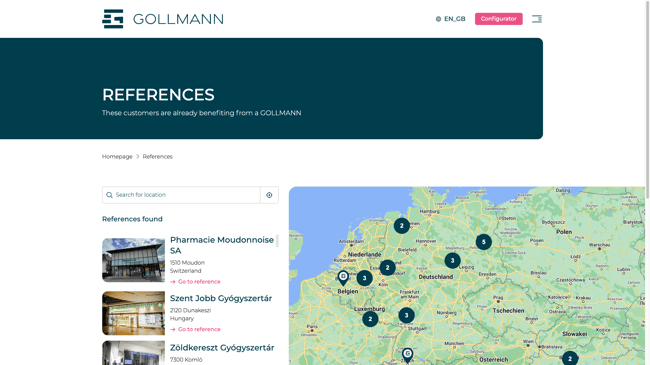Viewport: 650px width, 365px height.
Task: Go to reference for Pharmacie Moudonnoise
Action: coord(195,282)
